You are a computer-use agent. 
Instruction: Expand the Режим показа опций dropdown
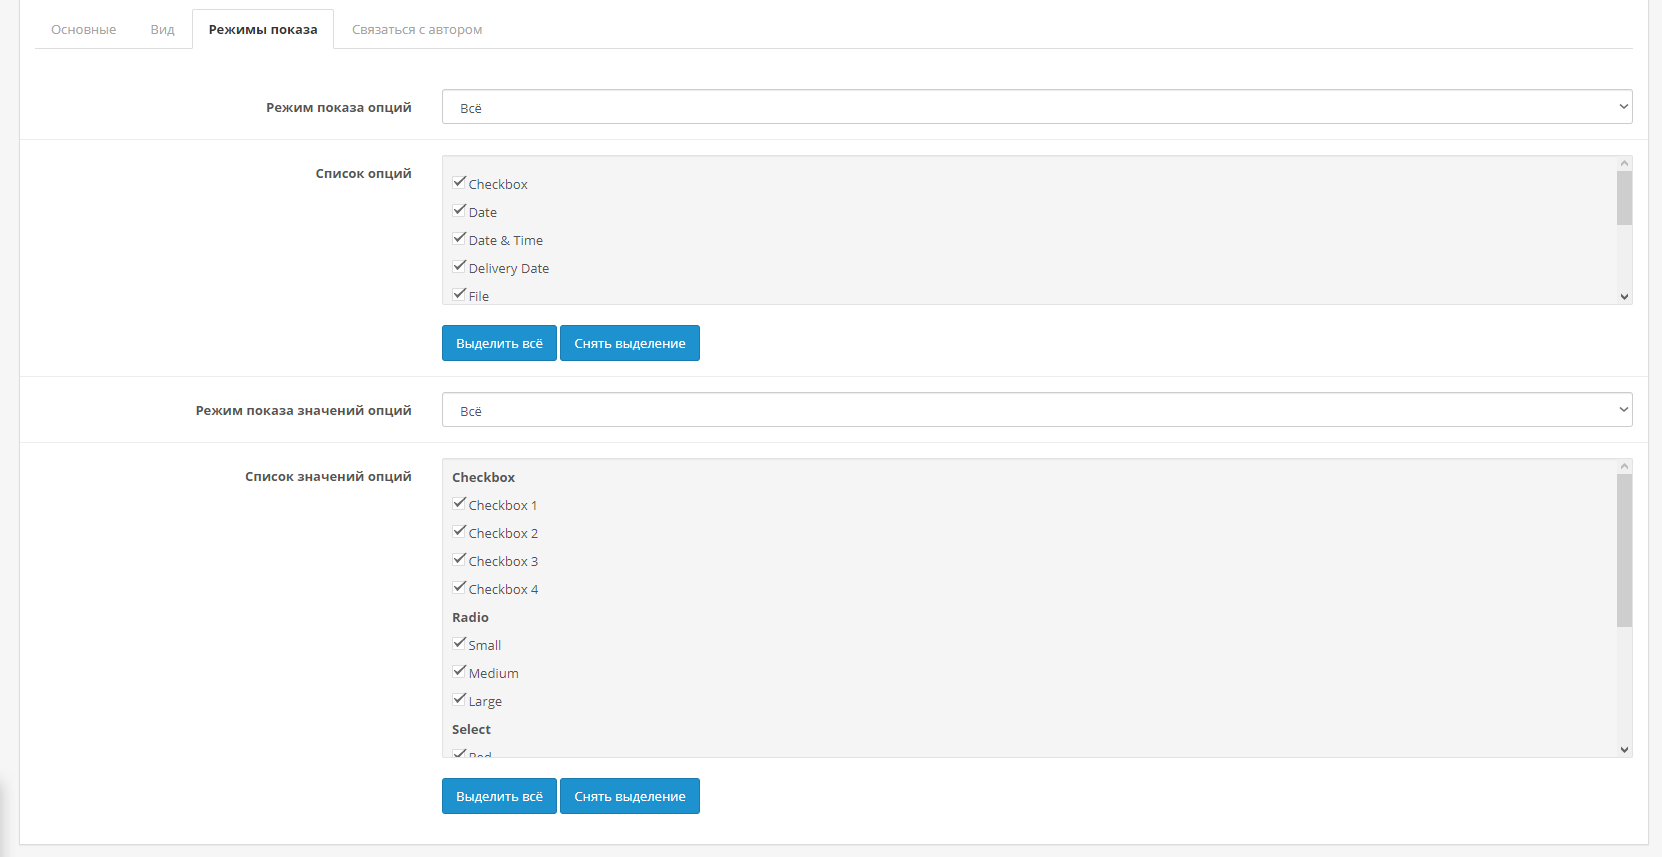pos(1036,107)
